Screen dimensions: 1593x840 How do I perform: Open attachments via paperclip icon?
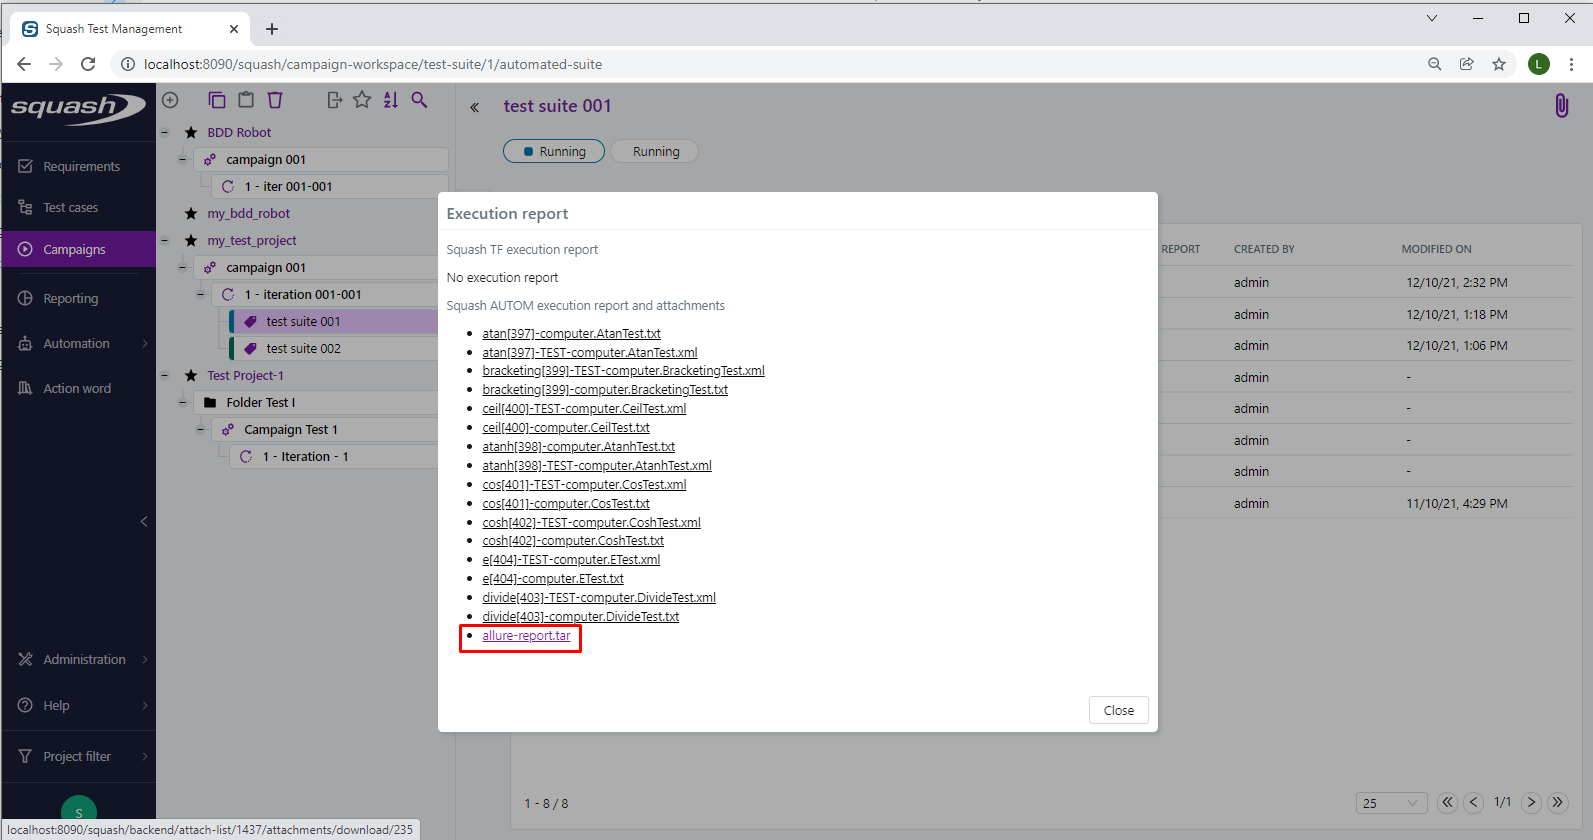coord(1561,106)
